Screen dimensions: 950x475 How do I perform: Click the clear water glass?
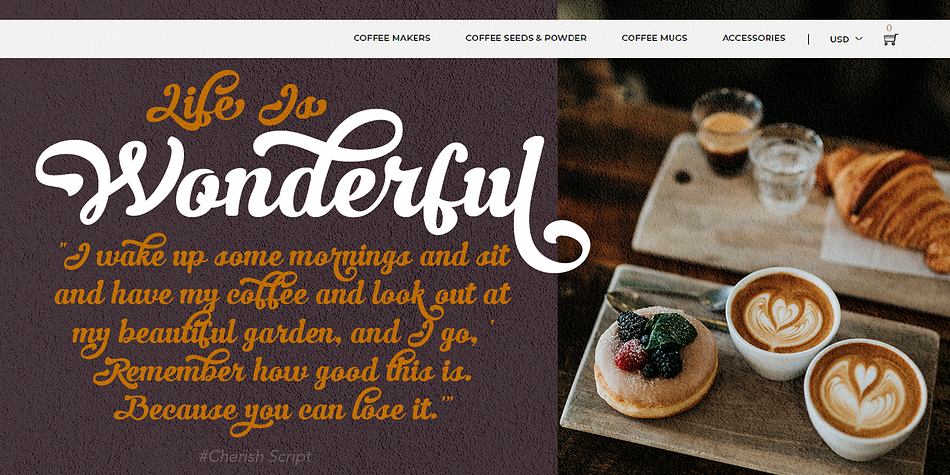point(786,167)
